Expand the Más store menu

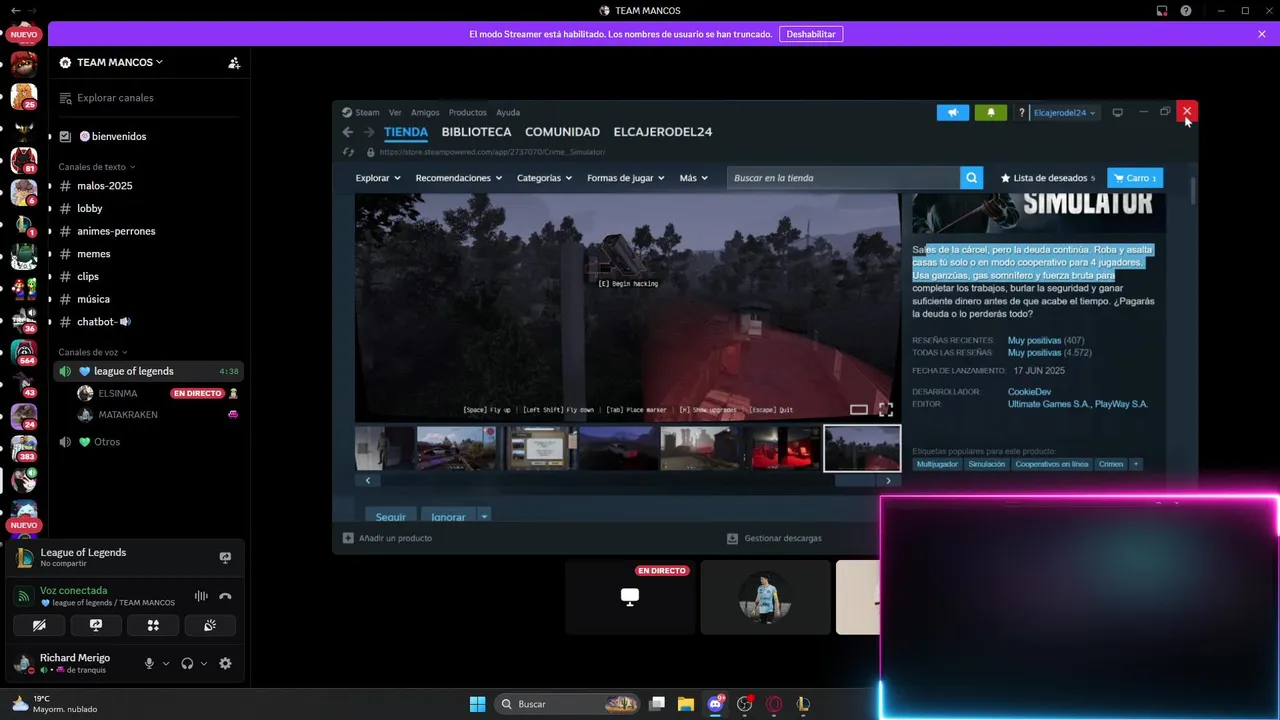693,178
